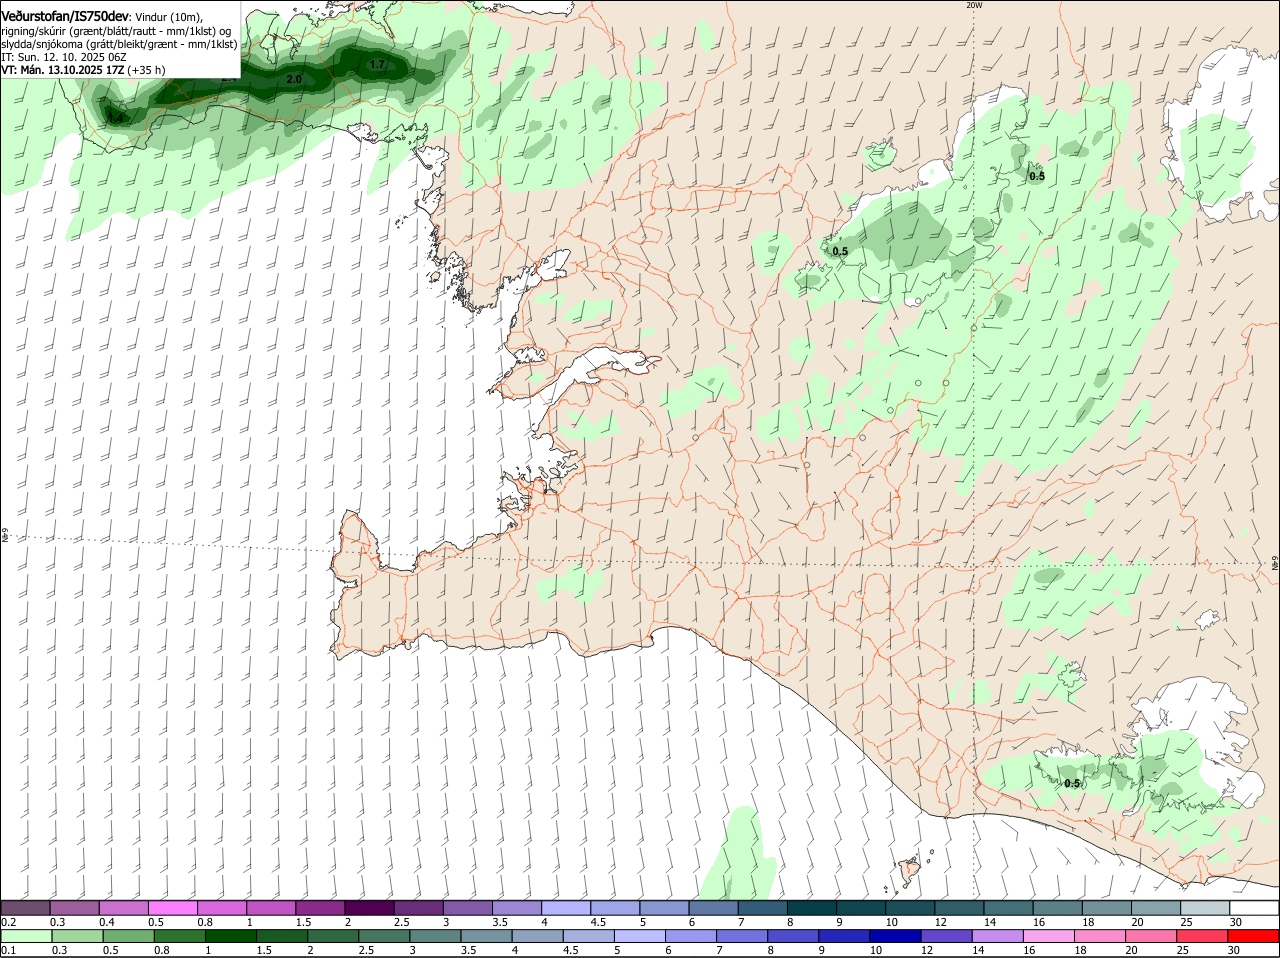Click the 64N latitude label on left edge
1280x958 pixels.
(x=5, y=536)
